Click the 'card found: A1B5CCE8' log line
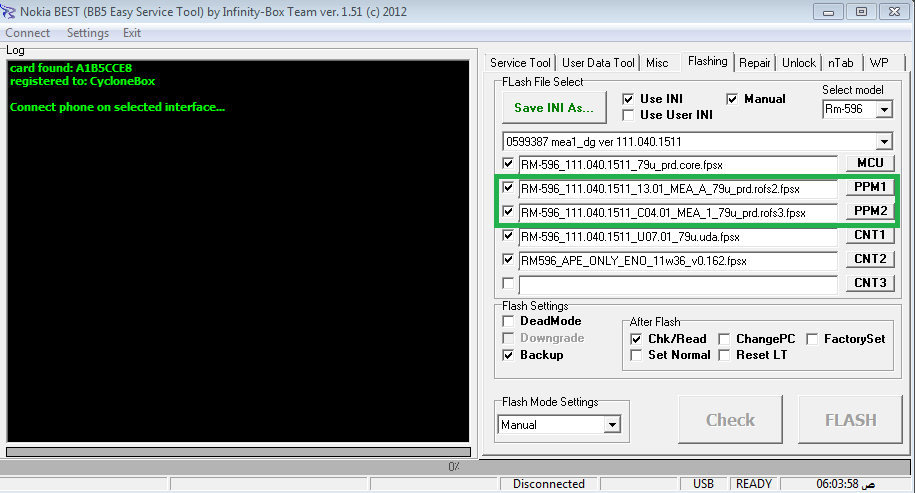Screen dimensions: 915x493 tap(71, 68)
